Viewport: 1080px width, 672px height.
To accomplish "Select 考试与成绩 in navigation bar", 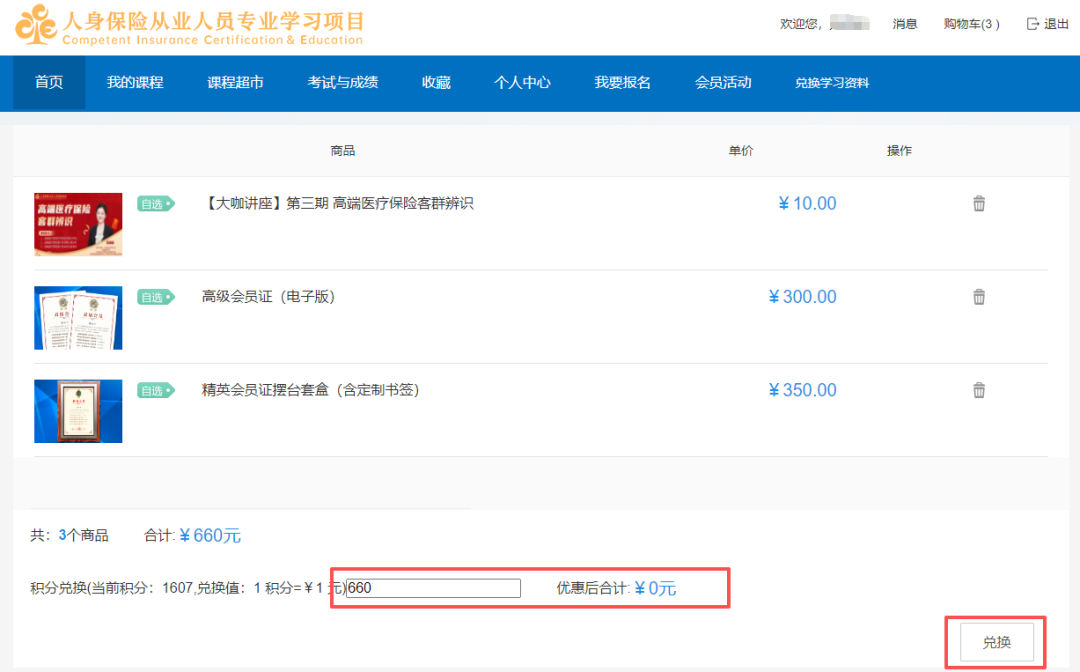I will point(343,83).
